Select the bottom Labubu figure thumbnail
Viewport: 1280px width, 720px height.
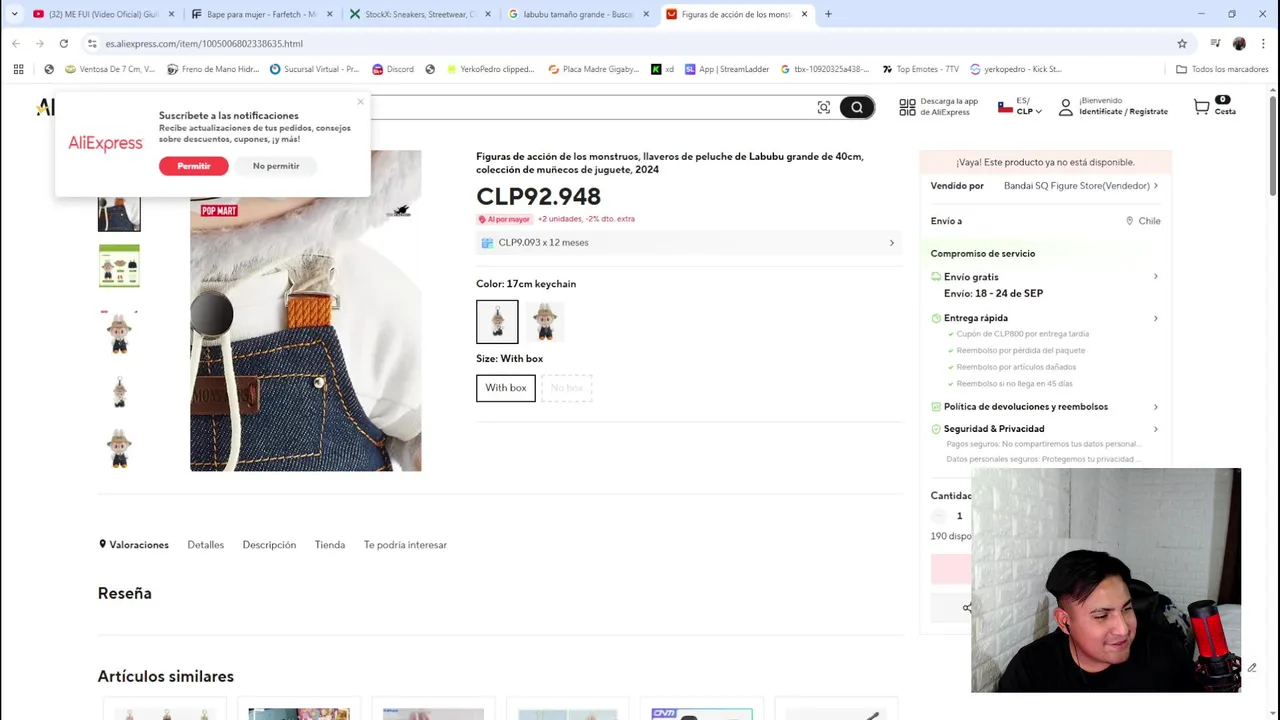point(119,450)
